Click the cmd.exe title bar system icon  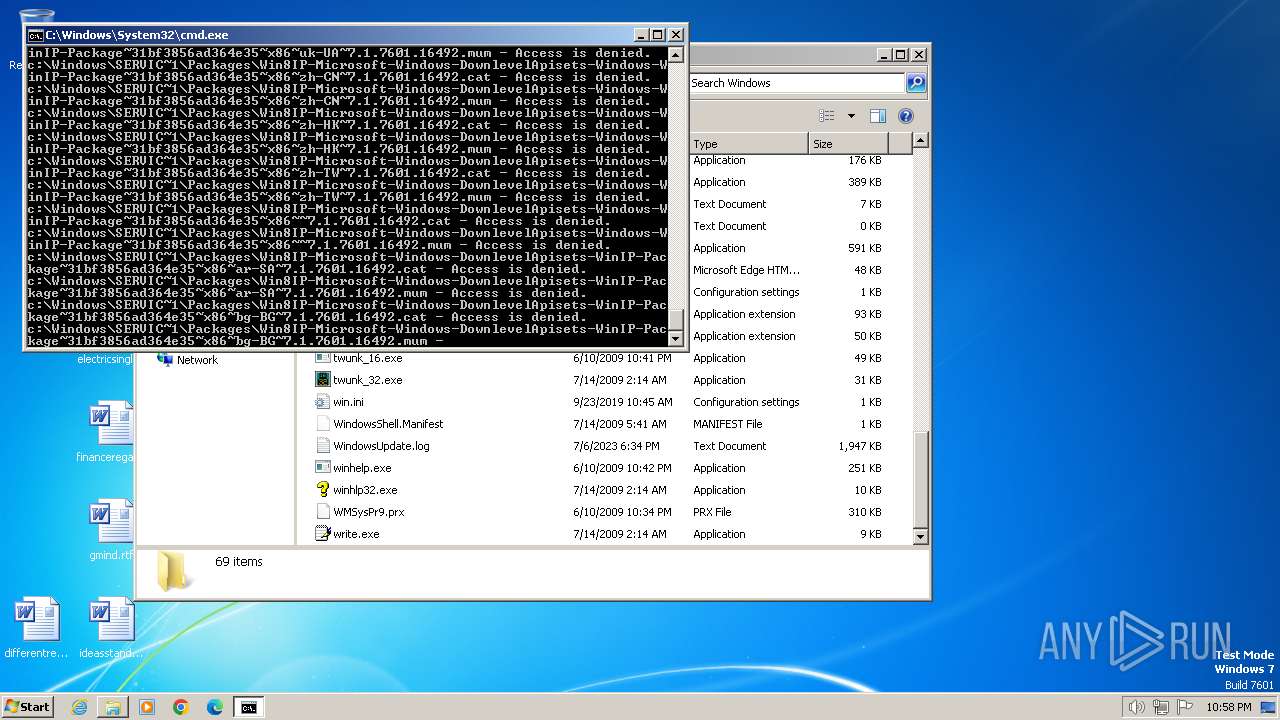click(x=35, y=35)
